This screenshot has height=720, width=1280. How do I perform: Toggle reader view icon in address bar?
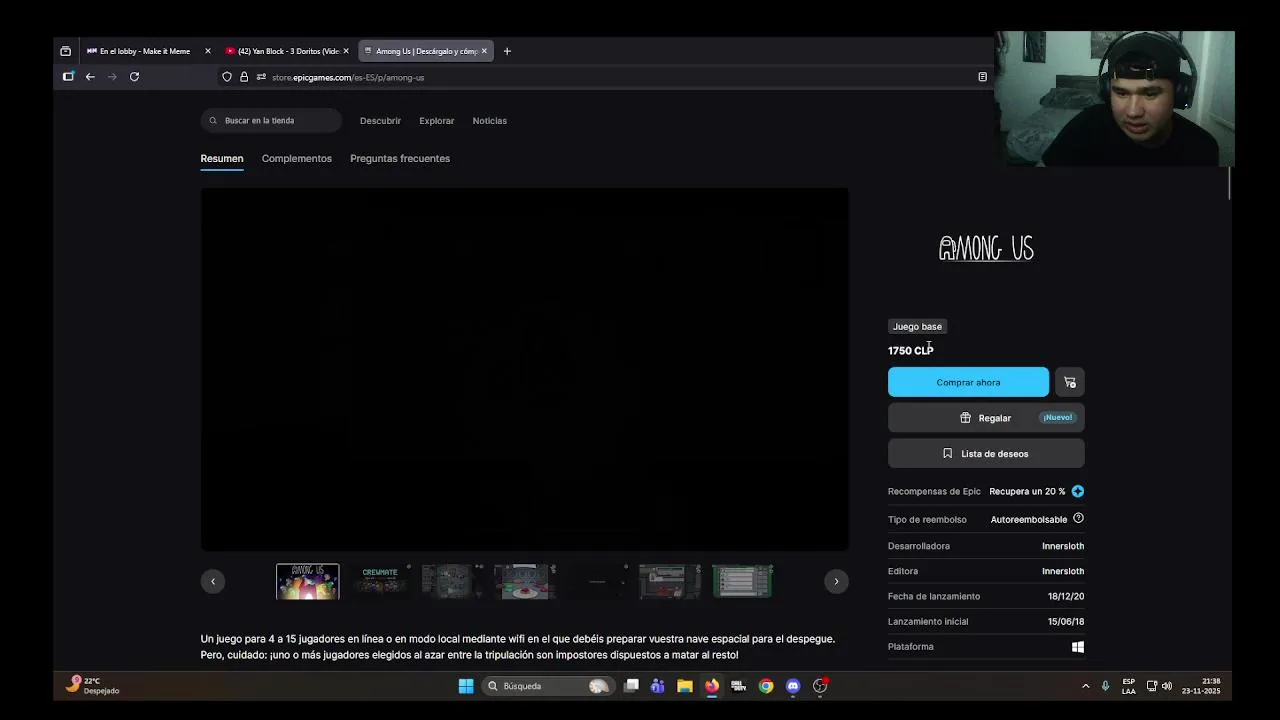(x=983, y=77)
